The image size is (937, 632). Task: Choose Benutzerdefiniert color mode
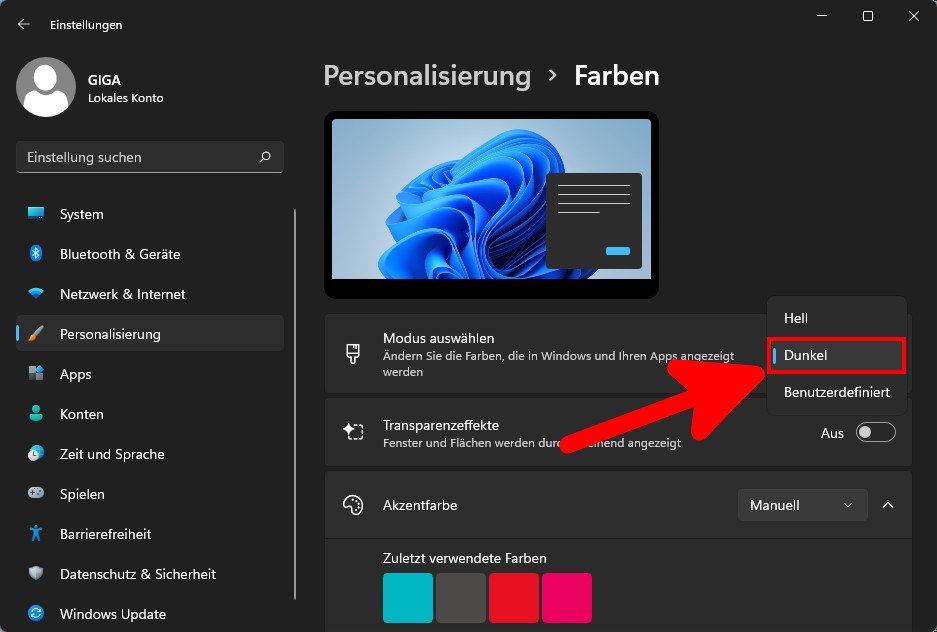(x=836, y=392)
